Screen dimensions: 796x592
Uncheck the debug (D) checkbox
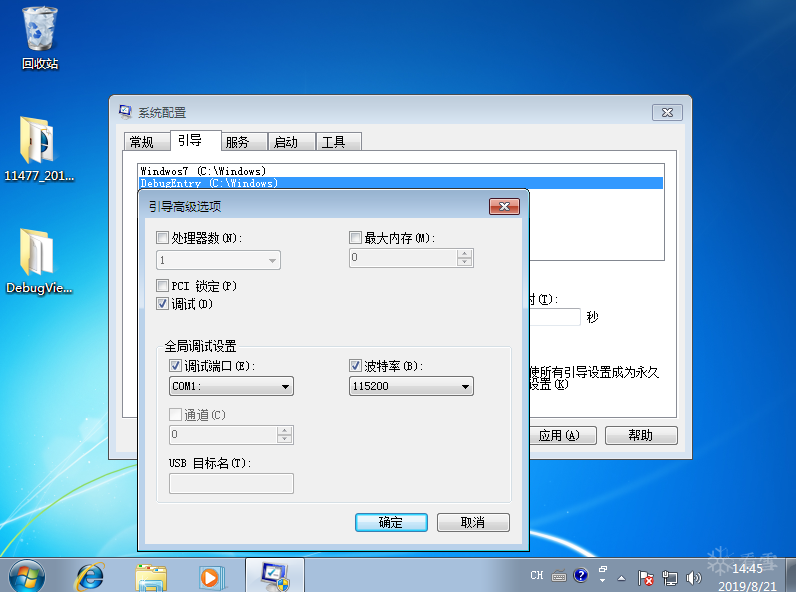(162, 304)
